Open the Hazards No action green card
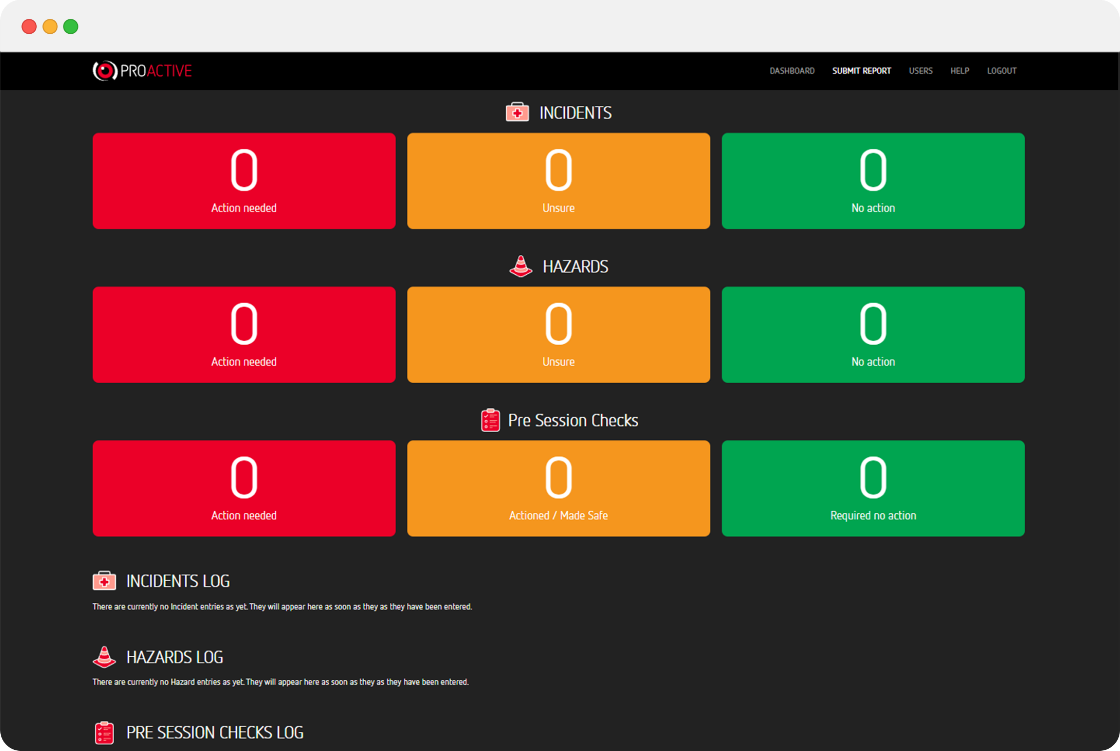The width and height of the screenshot is (1120, 751). click(873, 334)
